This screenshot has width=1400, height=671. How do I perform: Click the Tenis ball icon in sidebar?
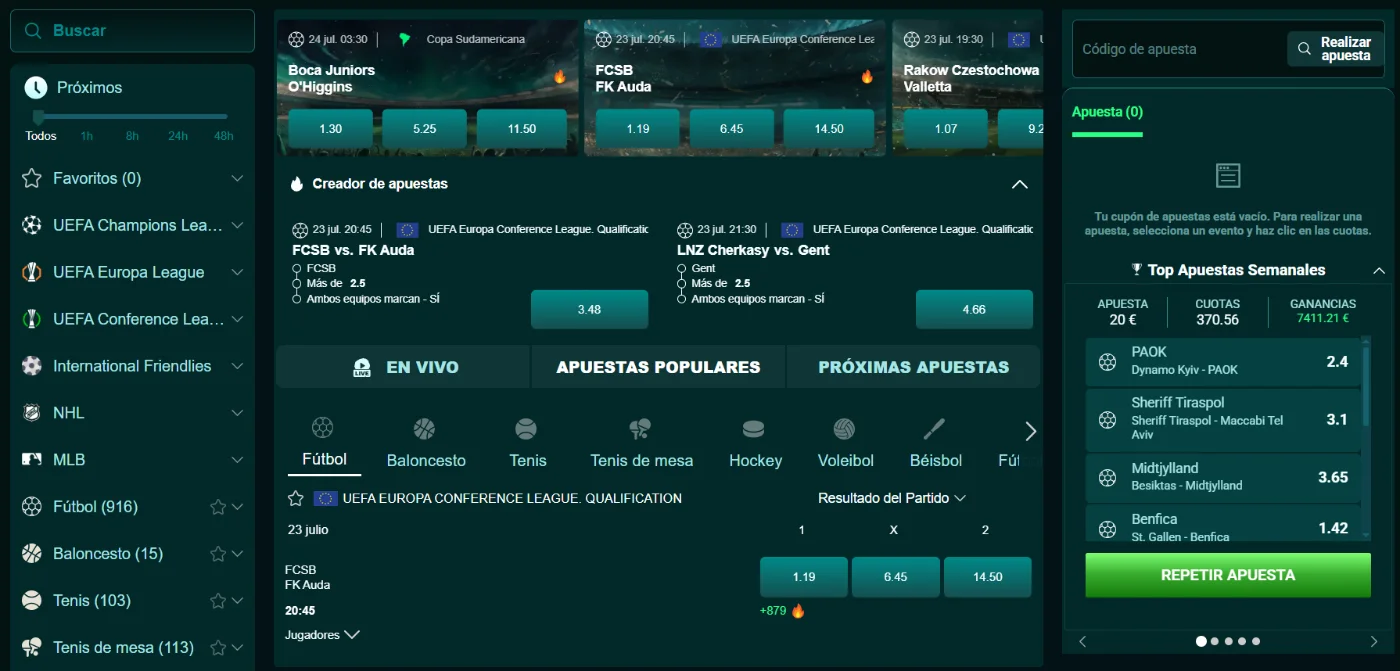(x=32, y=600)
